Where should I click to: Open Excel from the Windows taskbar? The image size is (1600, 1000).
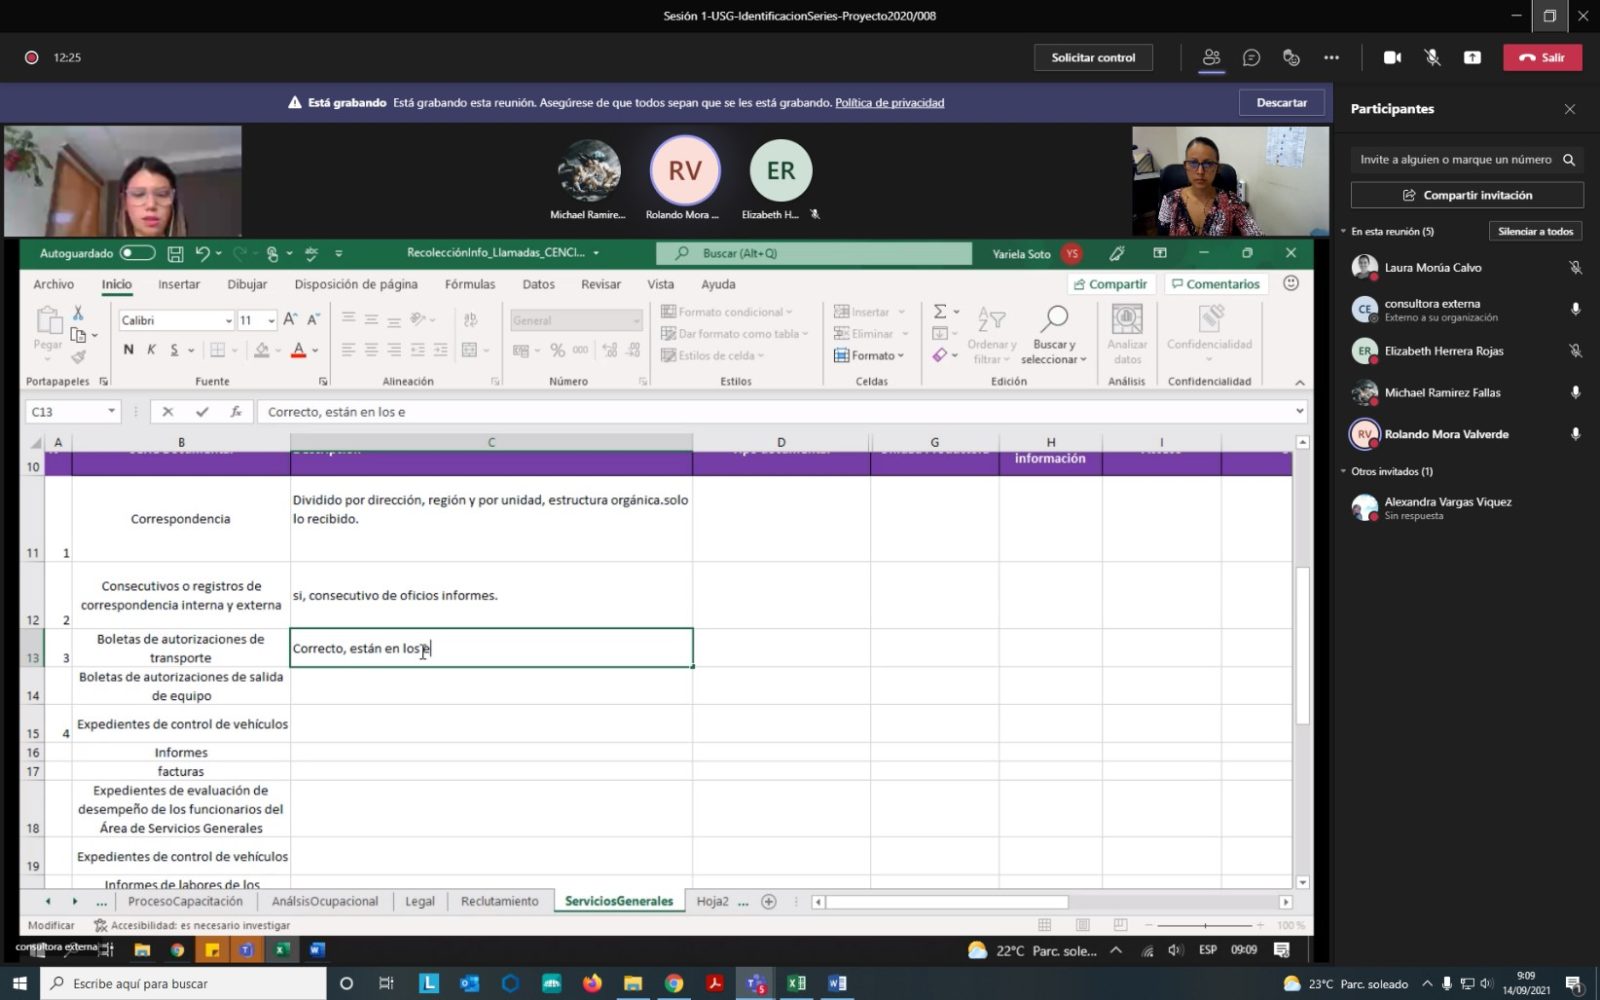pyautogui.click(x=796, y=983)
